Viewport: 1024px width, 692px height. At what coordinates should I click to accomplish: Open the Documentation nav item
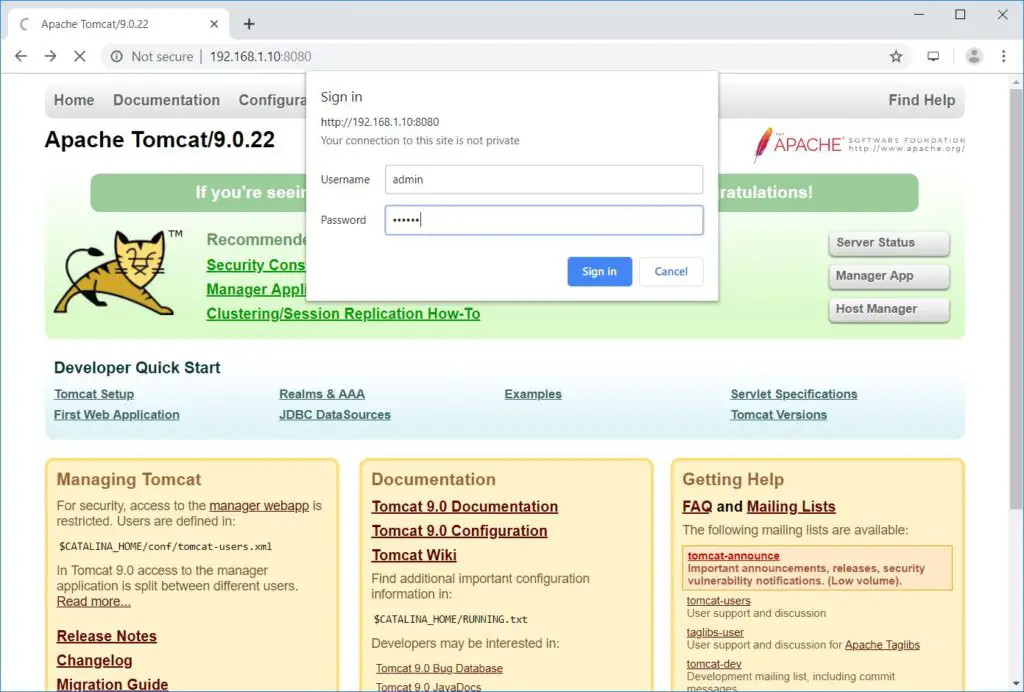(x=167, y=100)
